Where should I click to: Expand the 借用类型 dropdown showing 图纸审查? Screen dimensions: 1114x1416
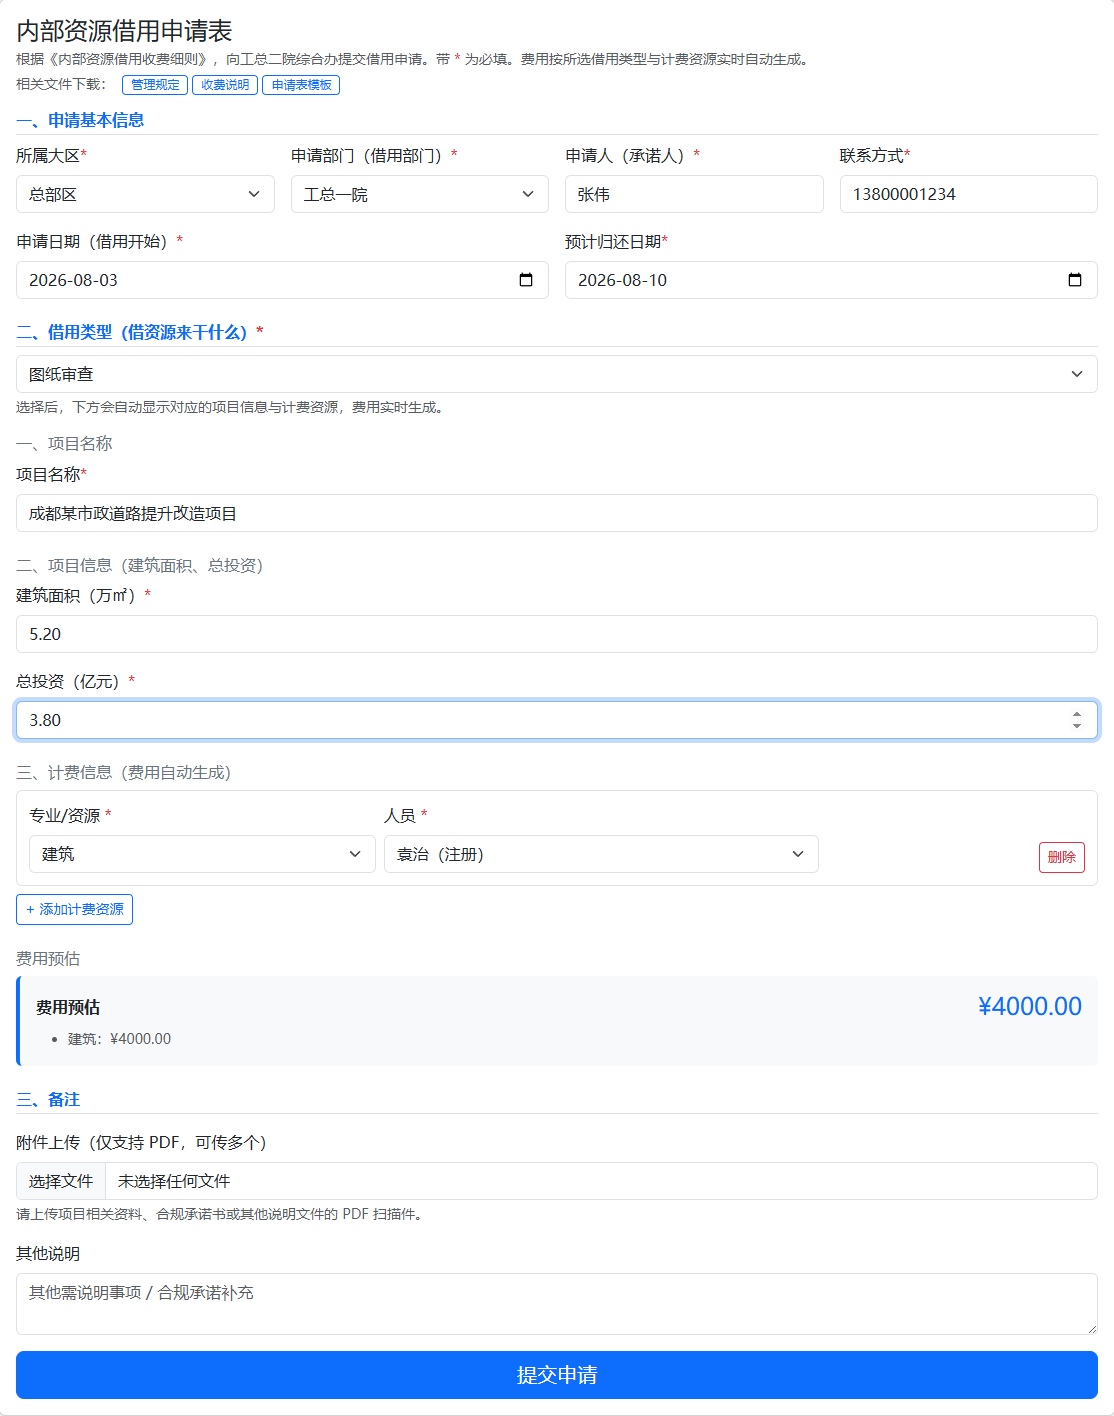(557, 374)
